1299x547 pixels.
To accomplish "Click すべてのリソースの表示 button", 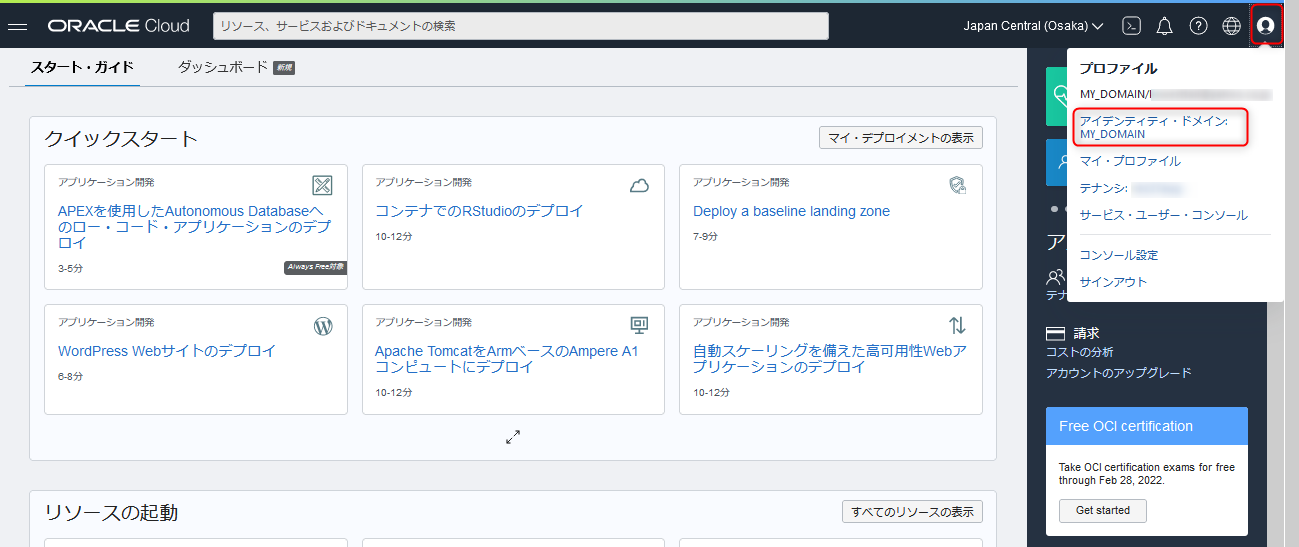I will point(912,512).
